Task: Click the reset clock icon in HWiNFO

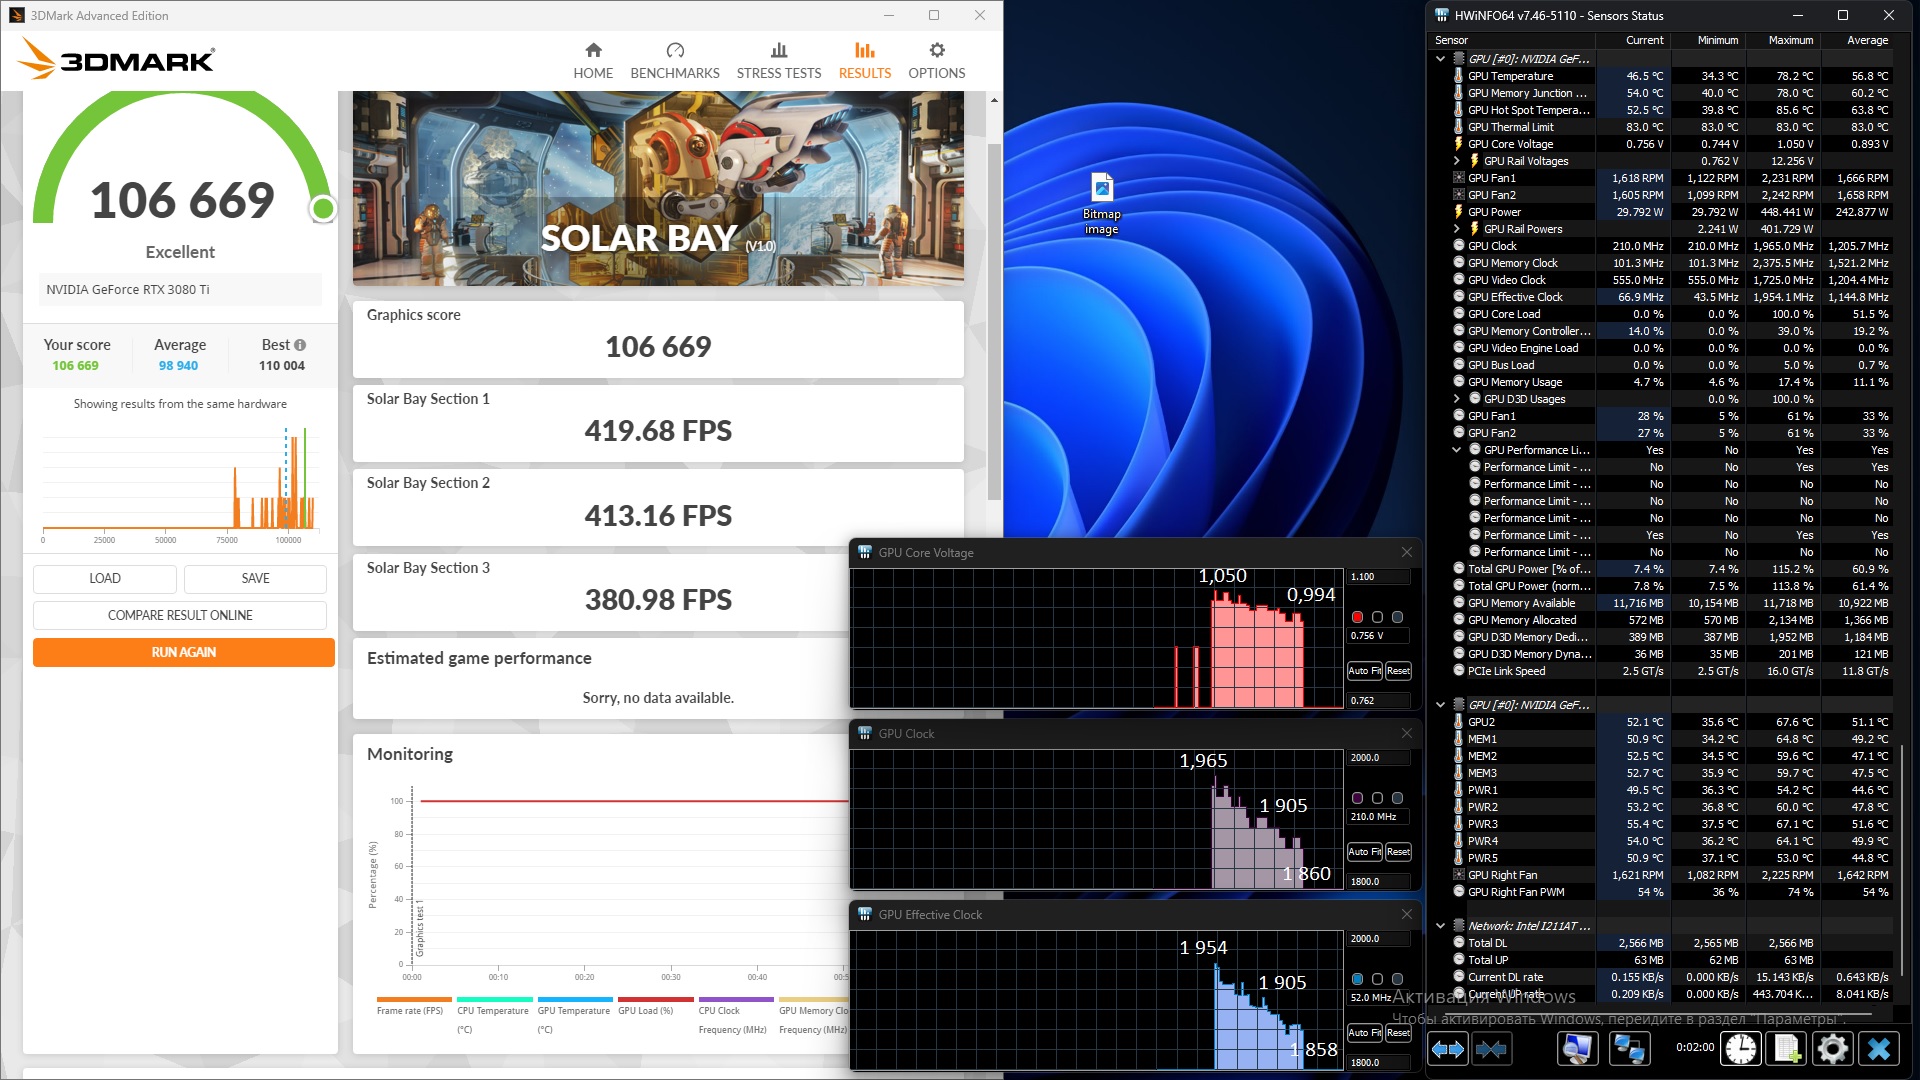Action: [1741, 1048]
